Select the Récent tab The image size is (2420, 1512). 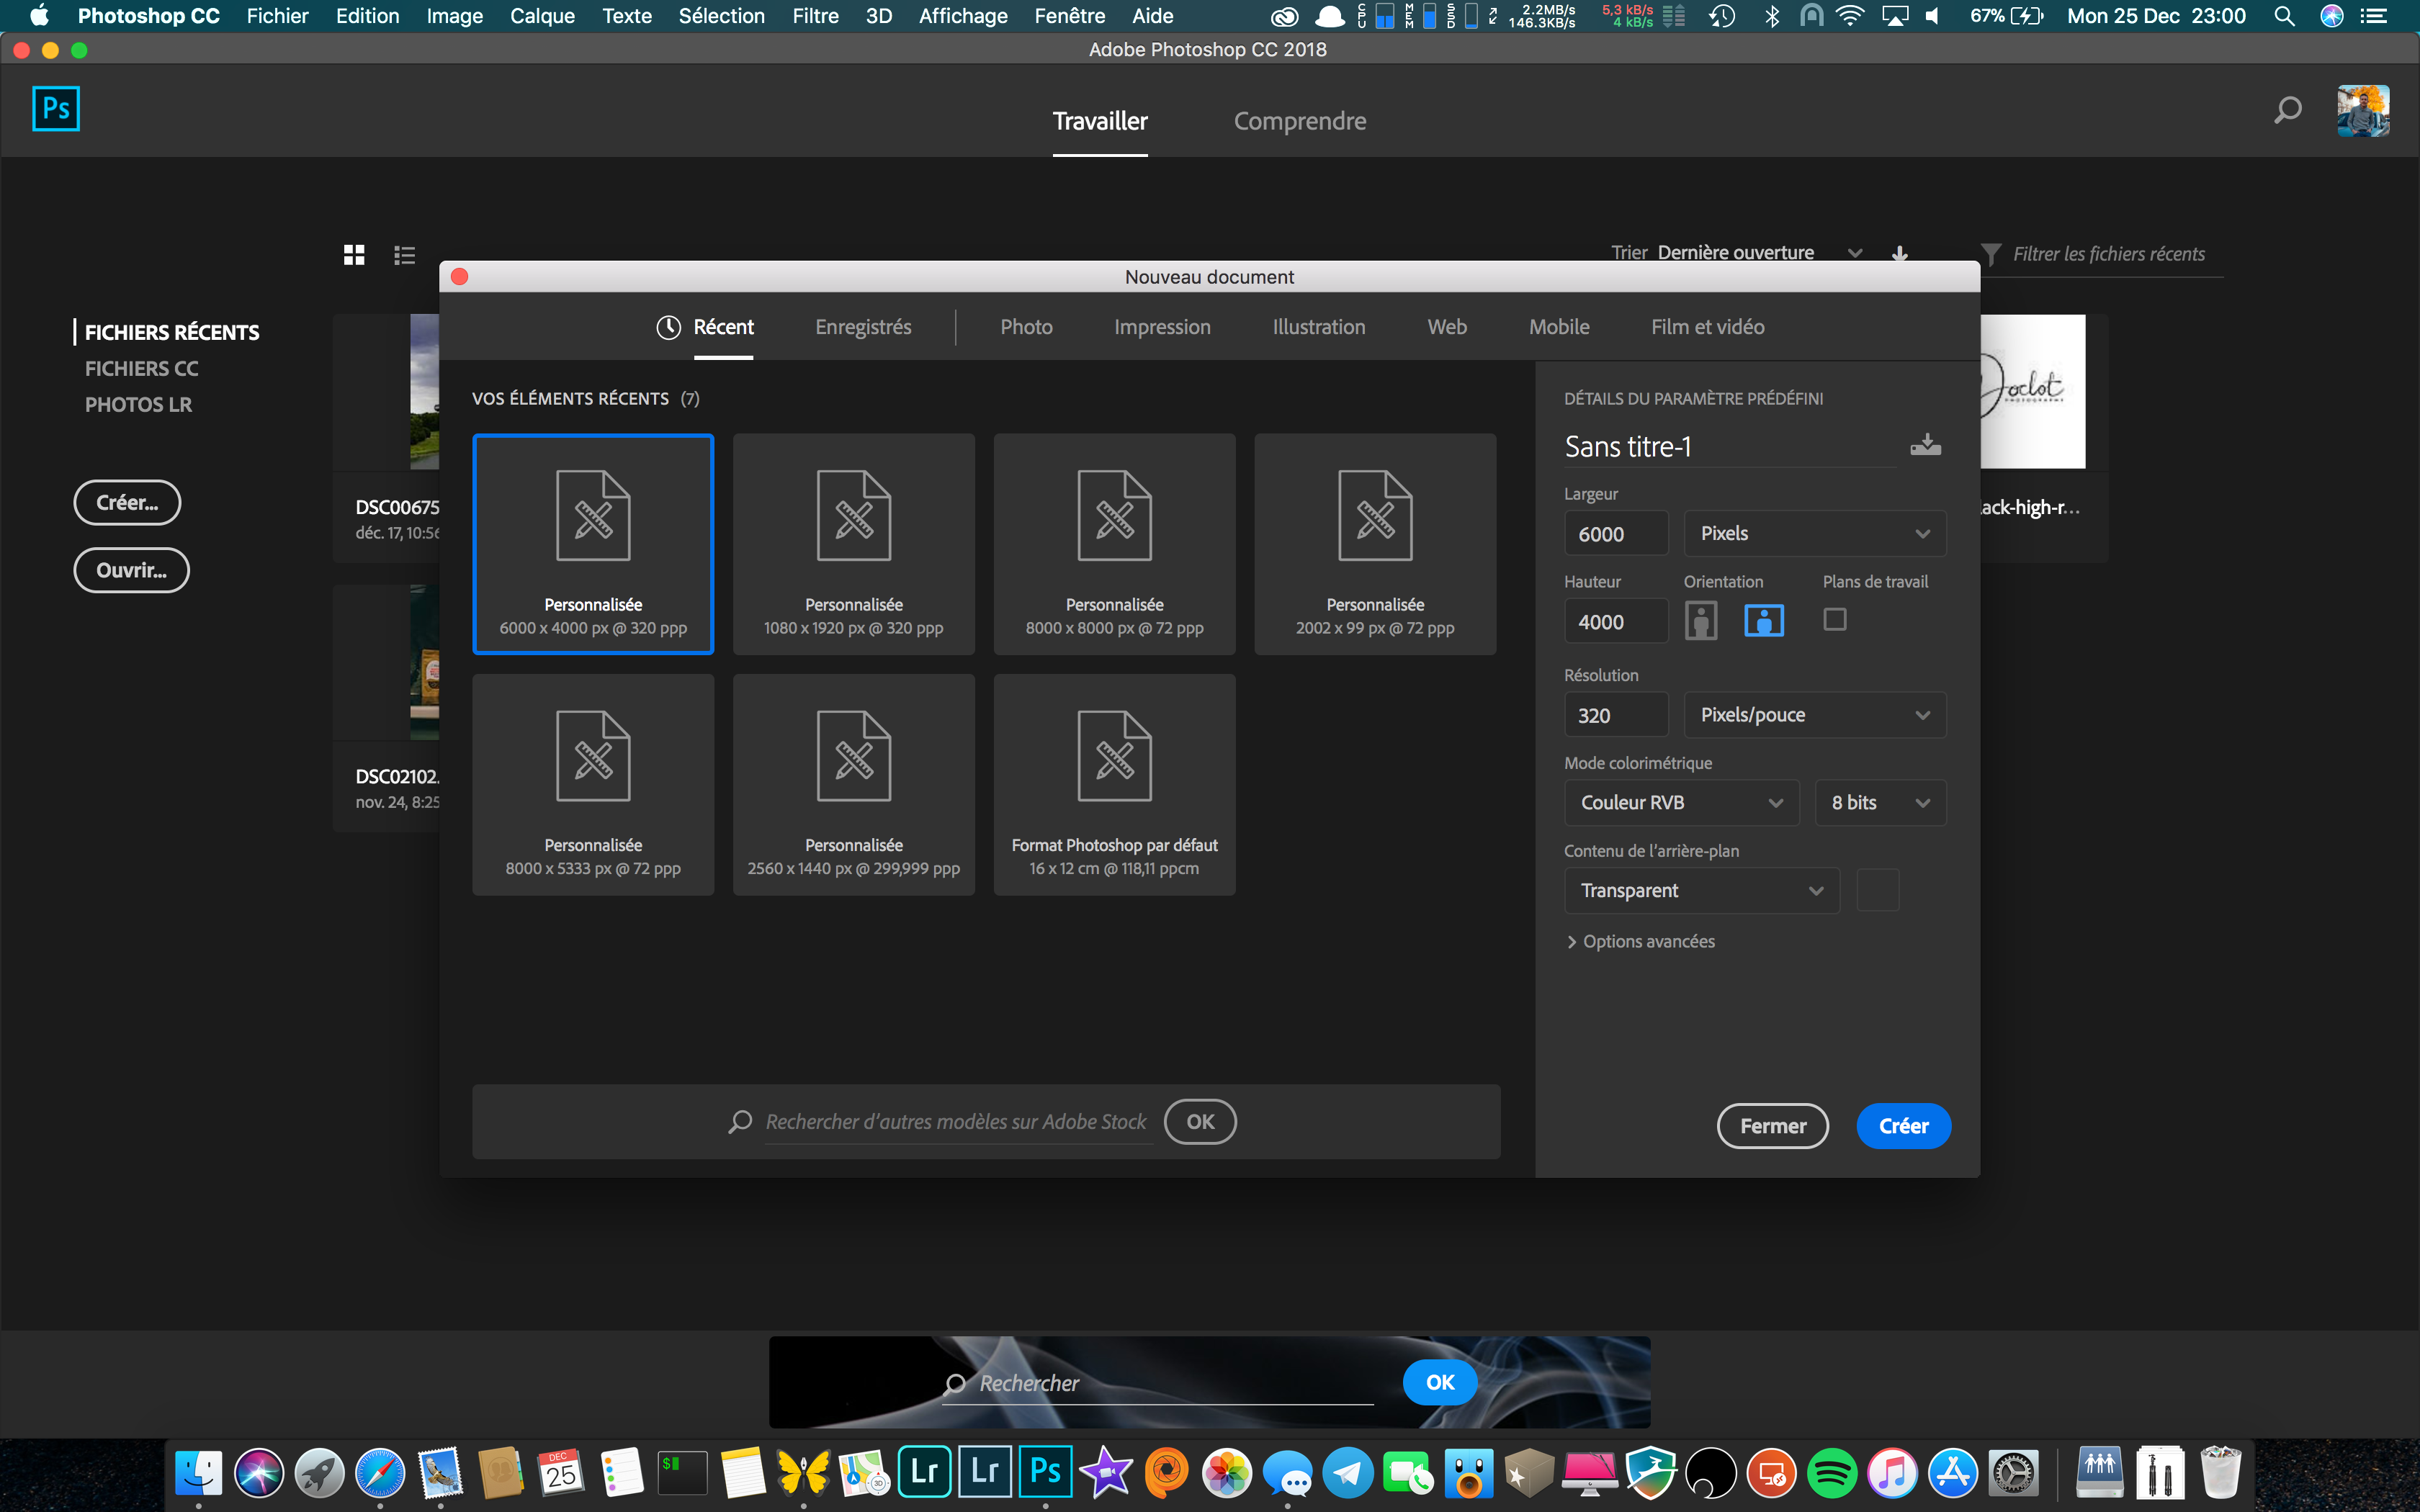click(x=706, y=327)
